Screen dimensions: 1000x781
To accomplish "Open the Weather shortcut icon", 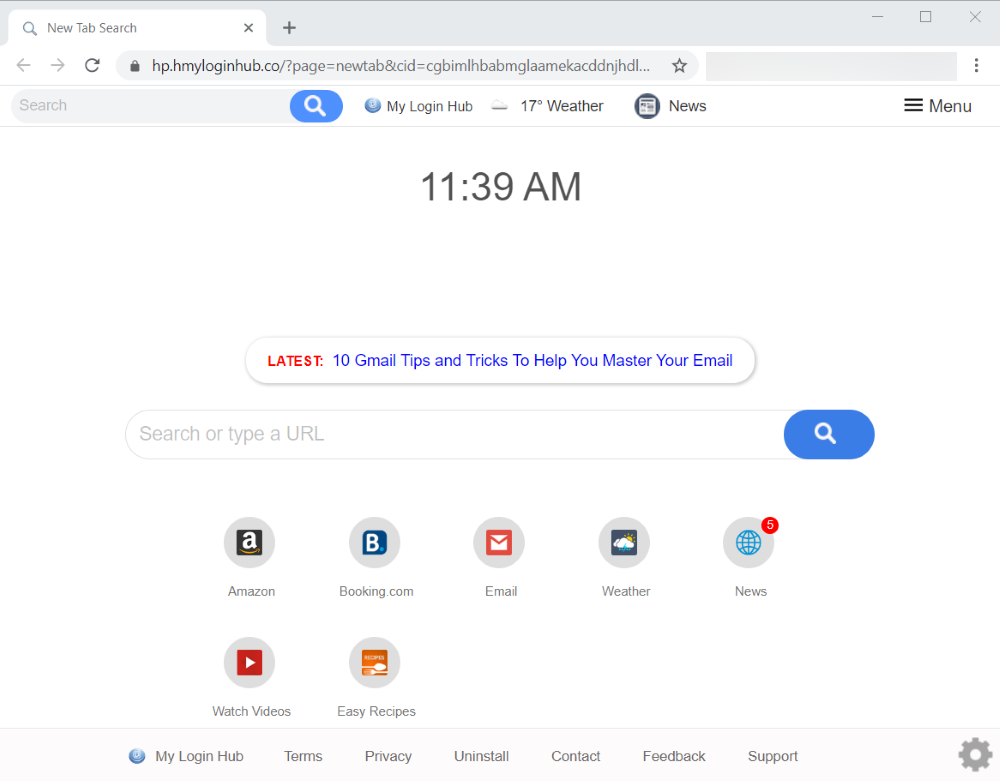I will click(624, 543).
